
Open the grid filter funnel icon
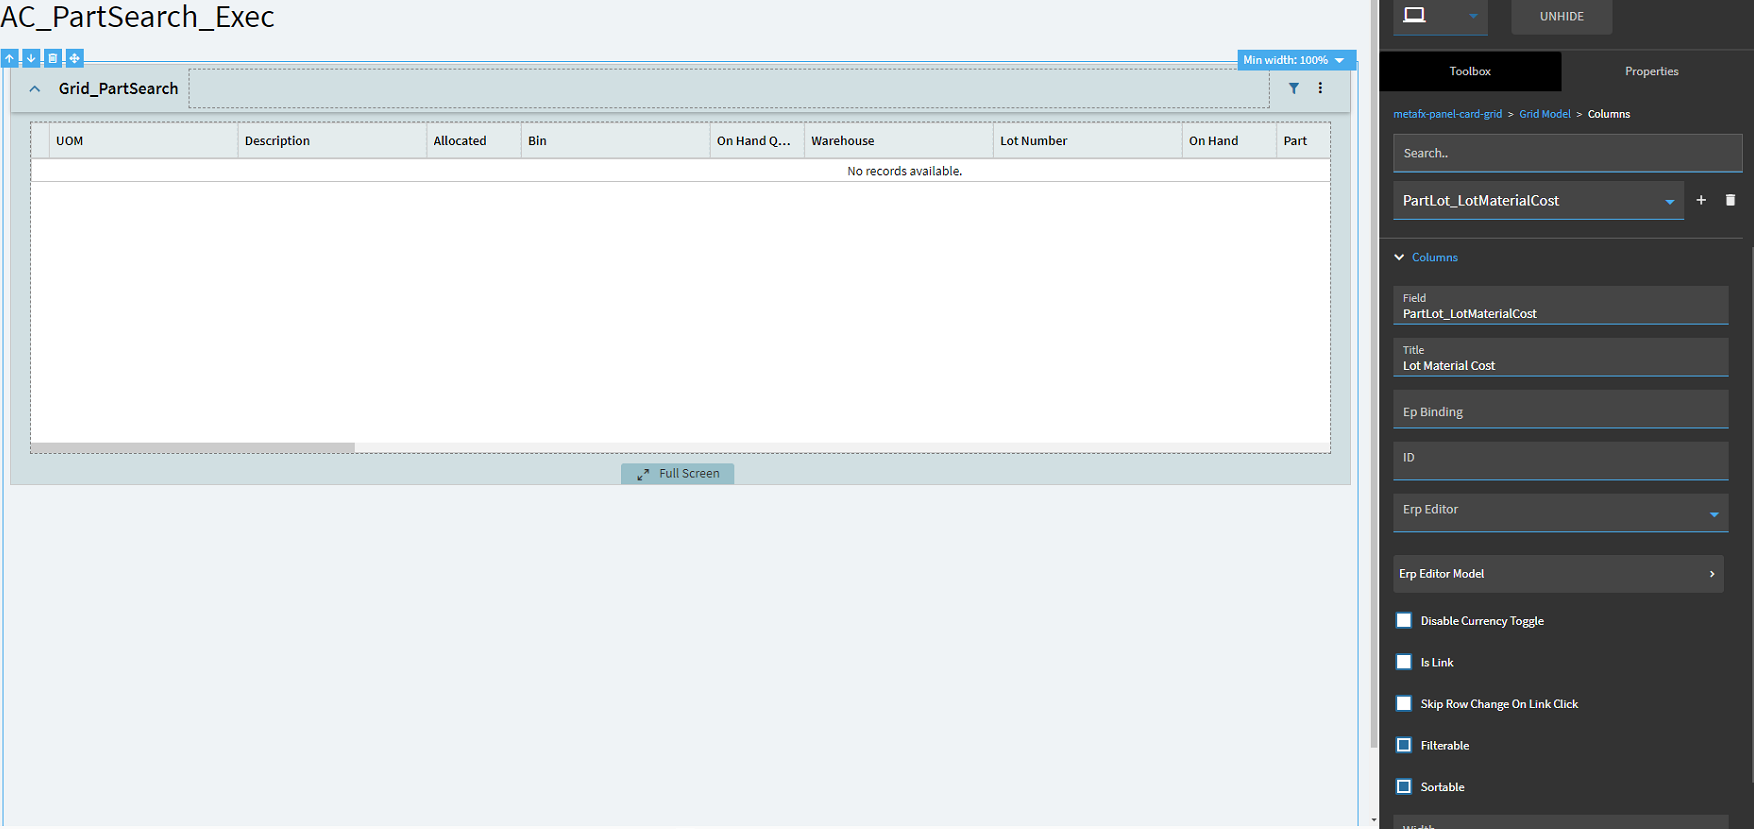tap(1294, 88)
